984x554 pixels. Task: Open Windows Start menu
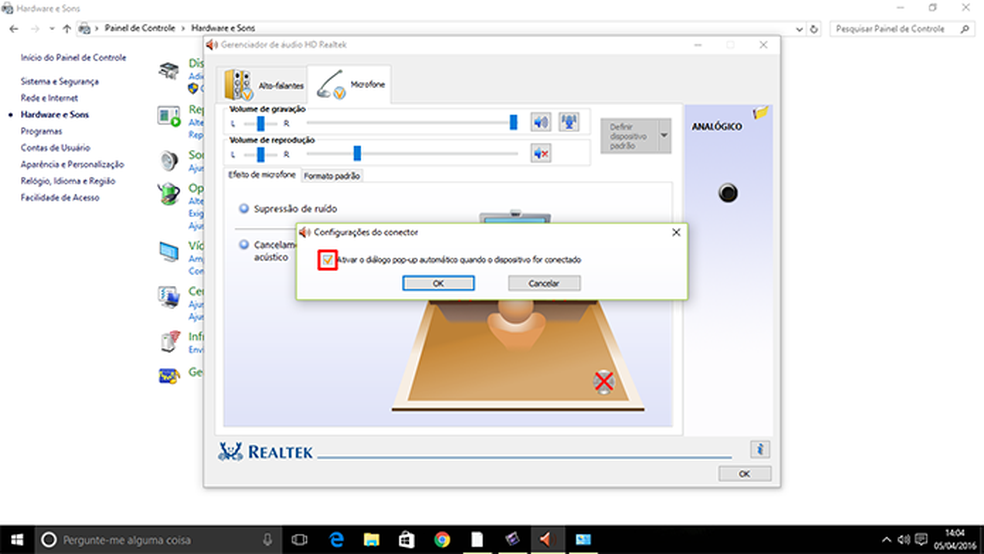point(17,540)
